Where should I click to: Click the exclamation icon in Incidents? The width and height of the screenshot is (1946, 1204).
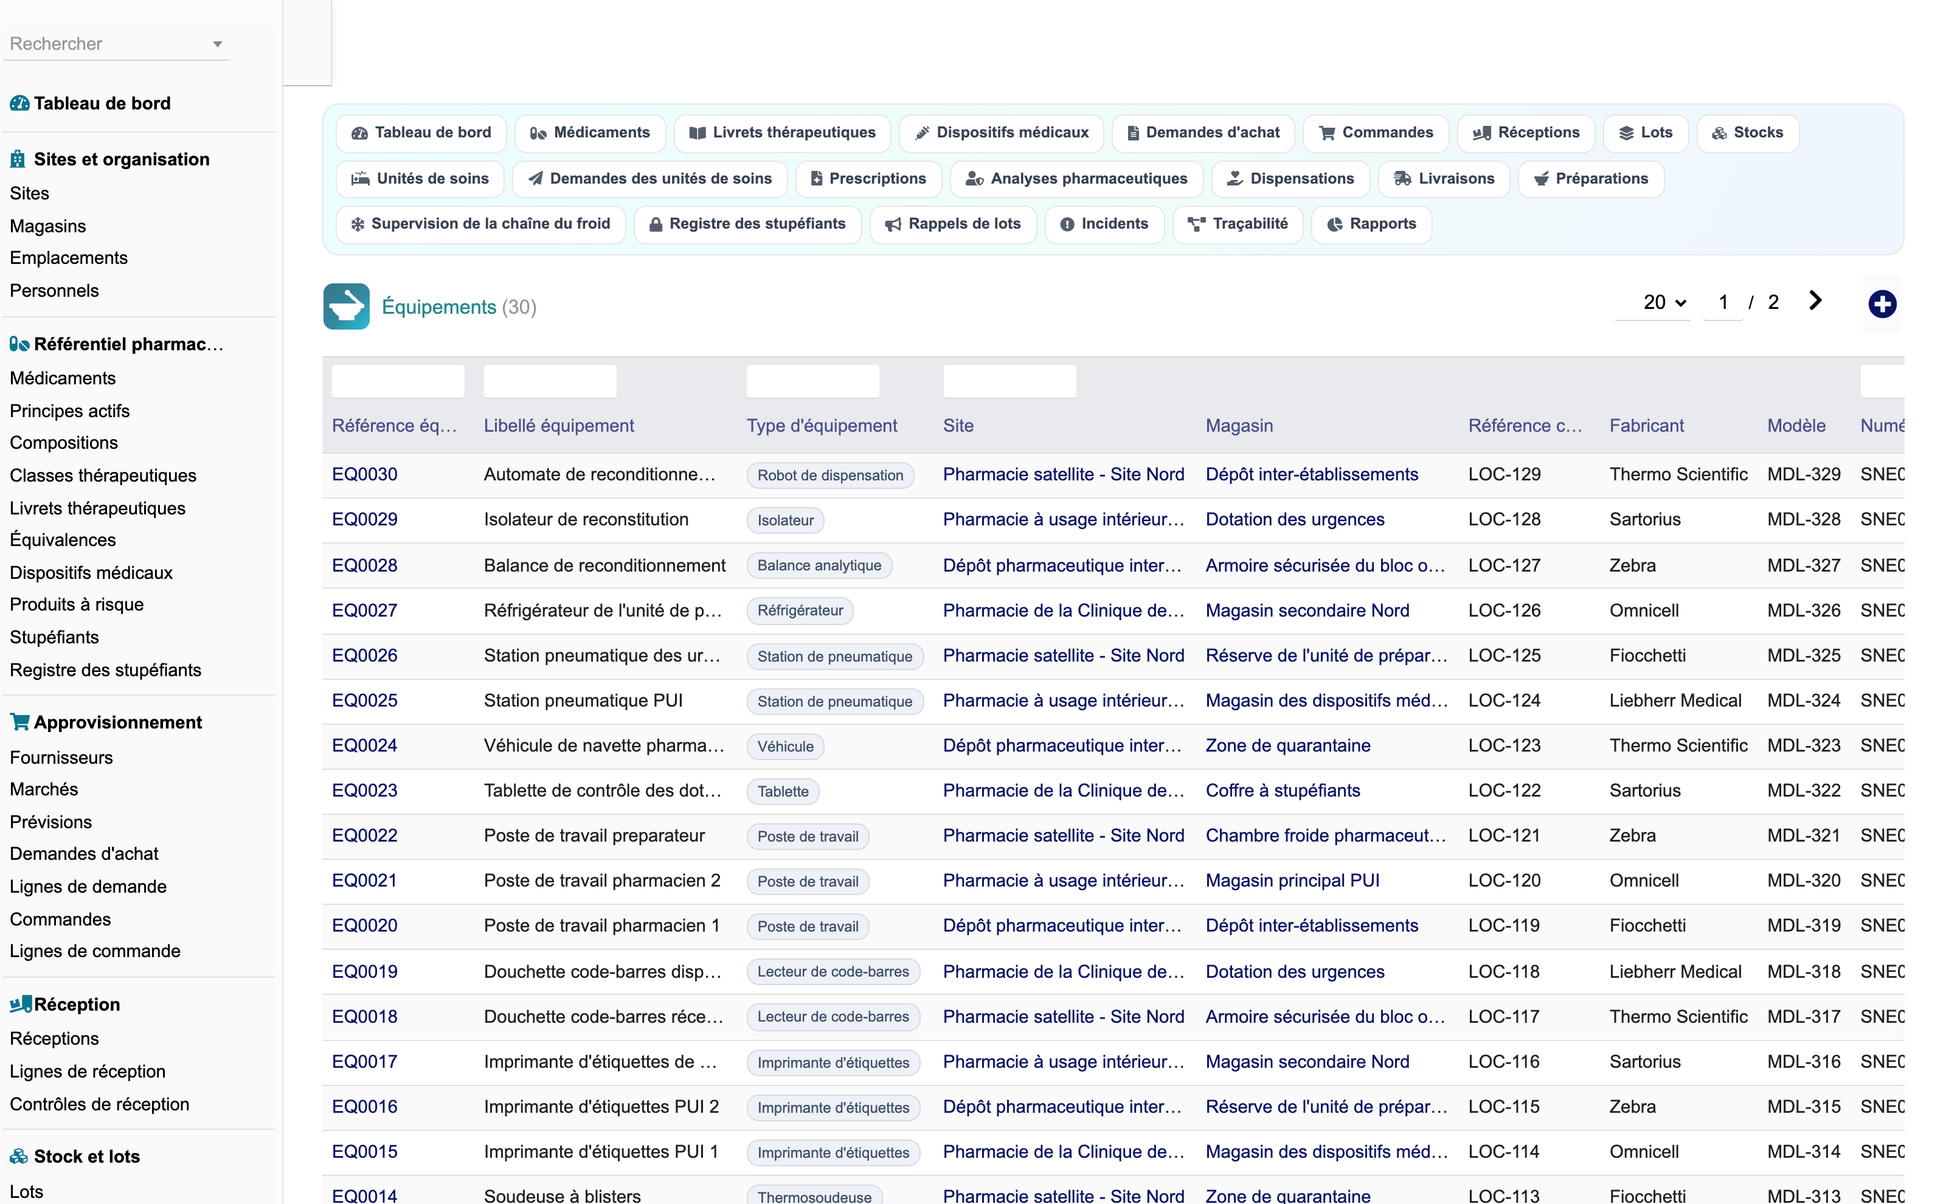(x=1067, y=224)
